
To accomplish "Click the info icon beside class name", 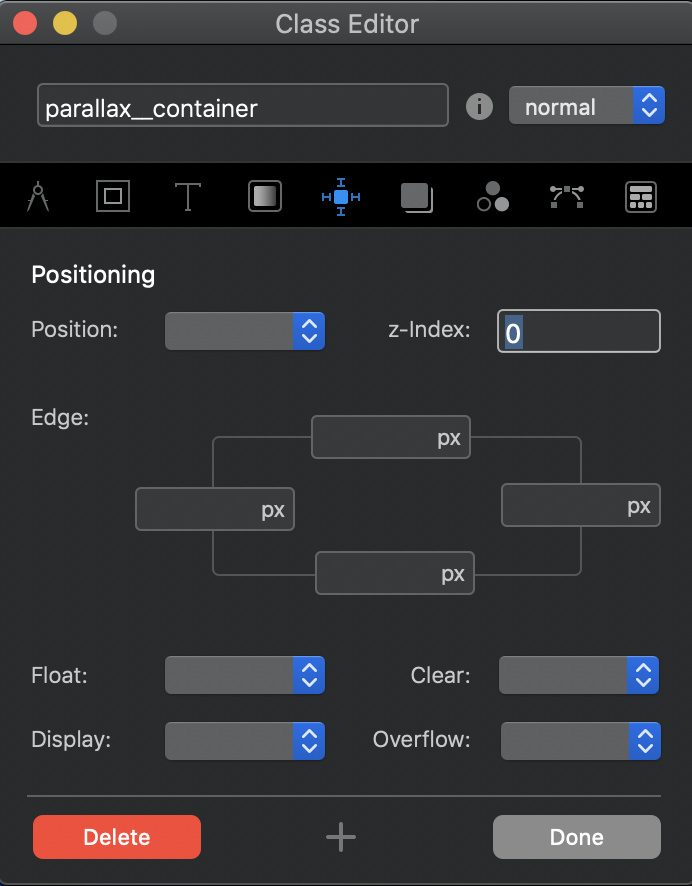I will [480, 106].
